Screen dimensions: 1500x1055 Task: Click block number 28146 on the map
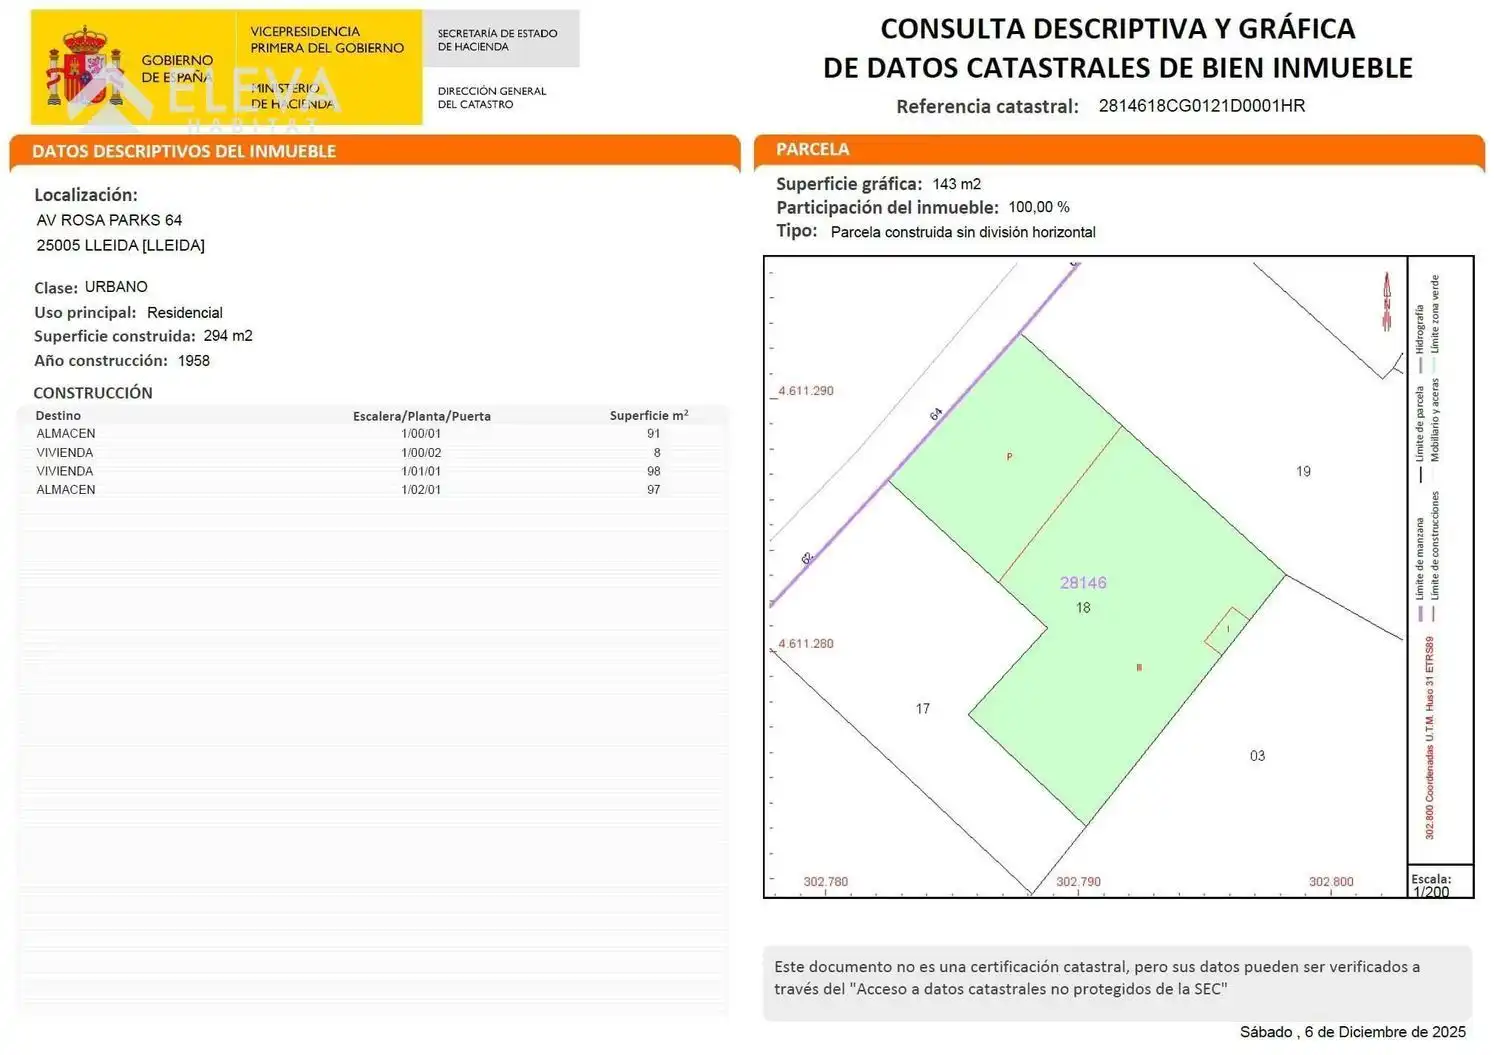1083,583
